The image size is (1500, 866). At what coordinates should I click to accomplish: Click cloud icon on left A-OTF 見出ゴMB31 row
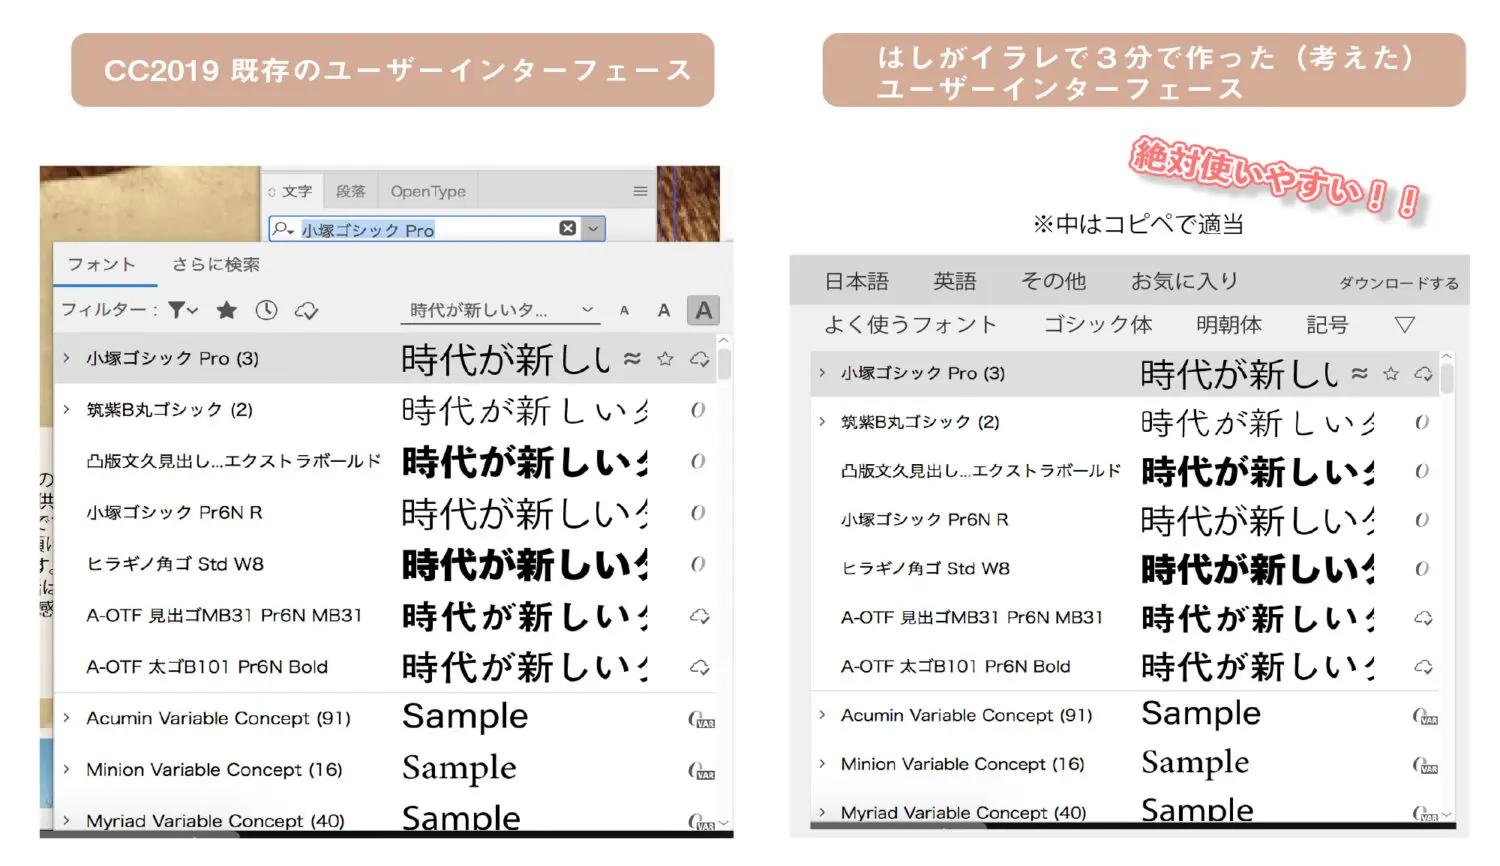(699, 616)
